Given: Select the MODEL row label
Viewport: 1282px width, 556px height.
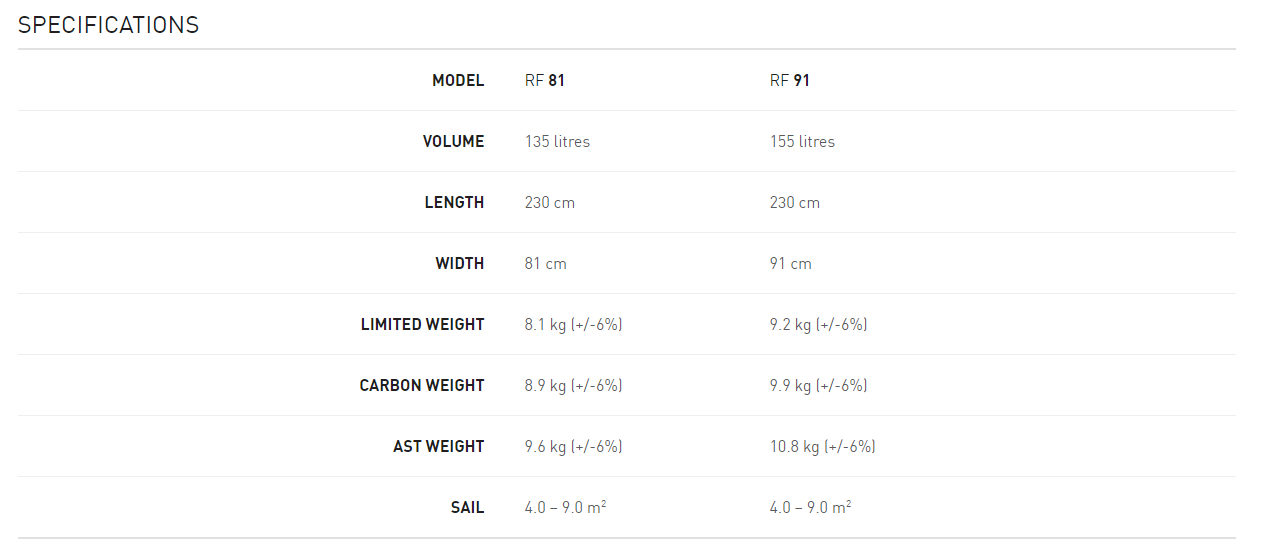Looking at the screenshot, I should point(458,80).
